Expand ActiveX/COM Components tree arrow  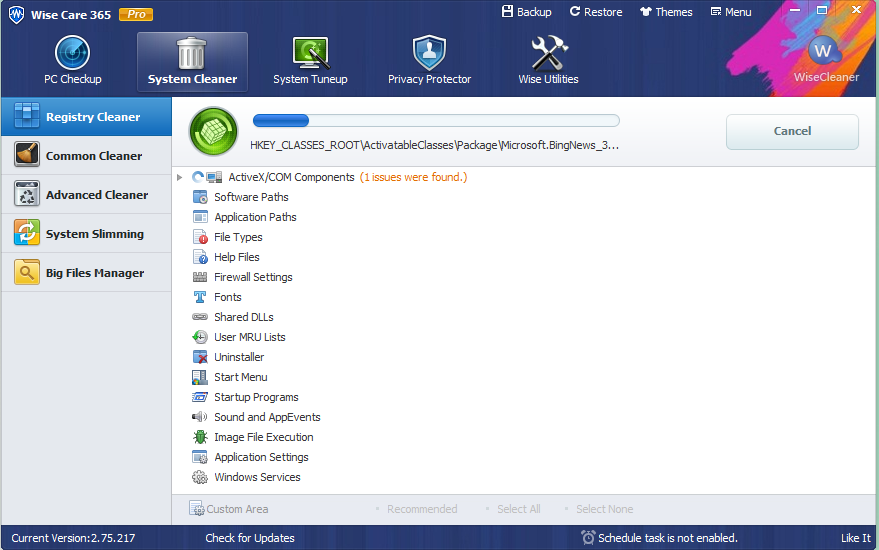[179, 177]
